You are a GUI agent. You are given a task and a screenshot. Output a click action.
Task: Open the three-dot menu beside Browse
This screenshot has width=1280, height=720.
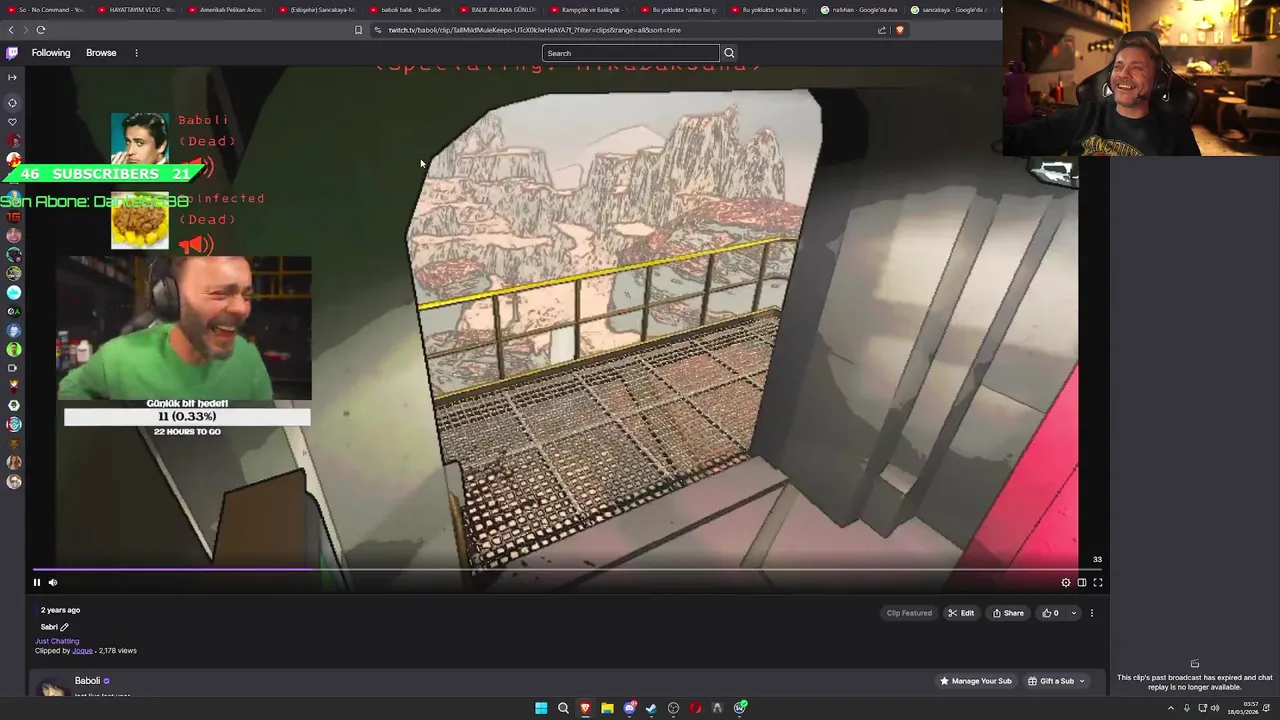pos(136,53)
